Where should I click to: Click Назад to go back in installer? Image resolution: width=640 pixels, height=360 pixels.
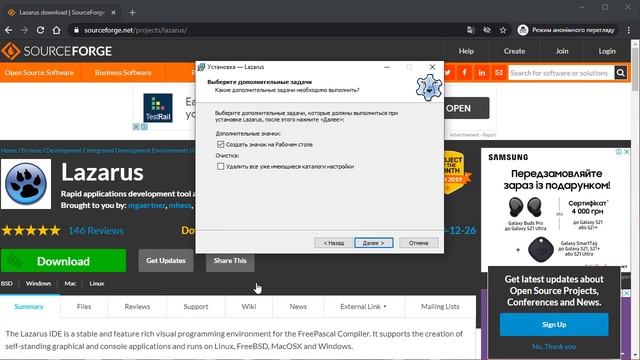click(x=333, y=243)
